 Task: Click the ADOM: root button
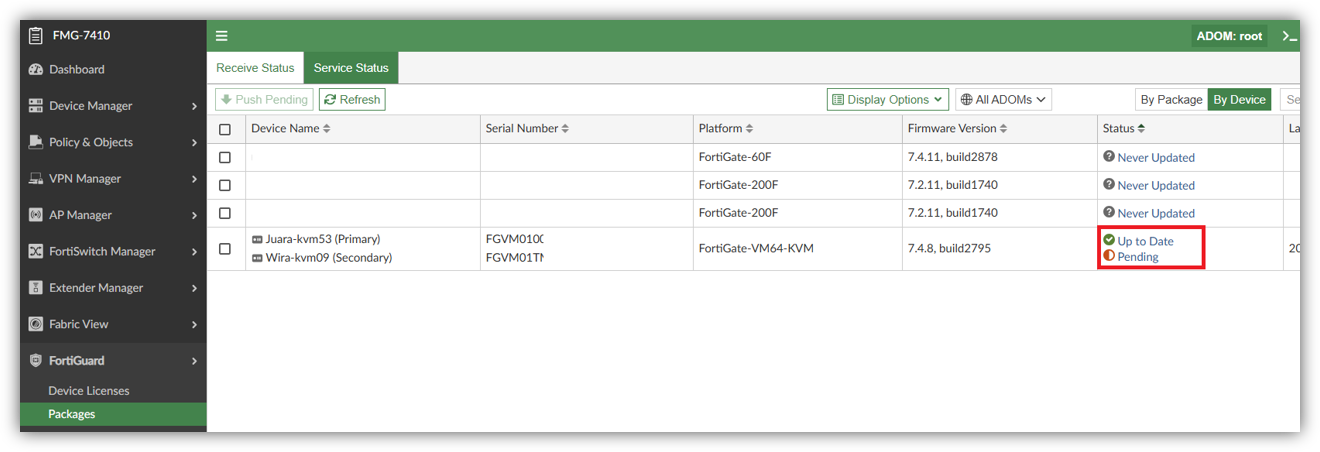(x=1229, y=36)
